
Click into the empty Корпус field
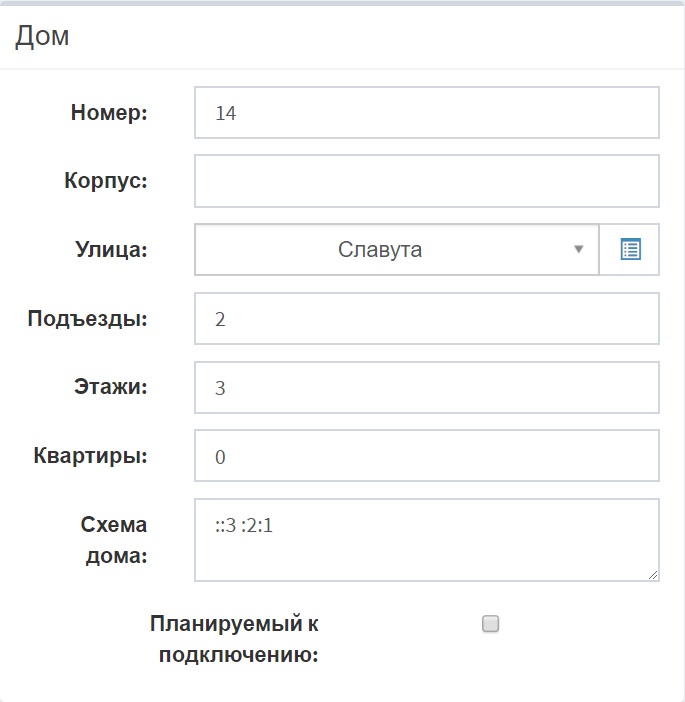(427, 181)
